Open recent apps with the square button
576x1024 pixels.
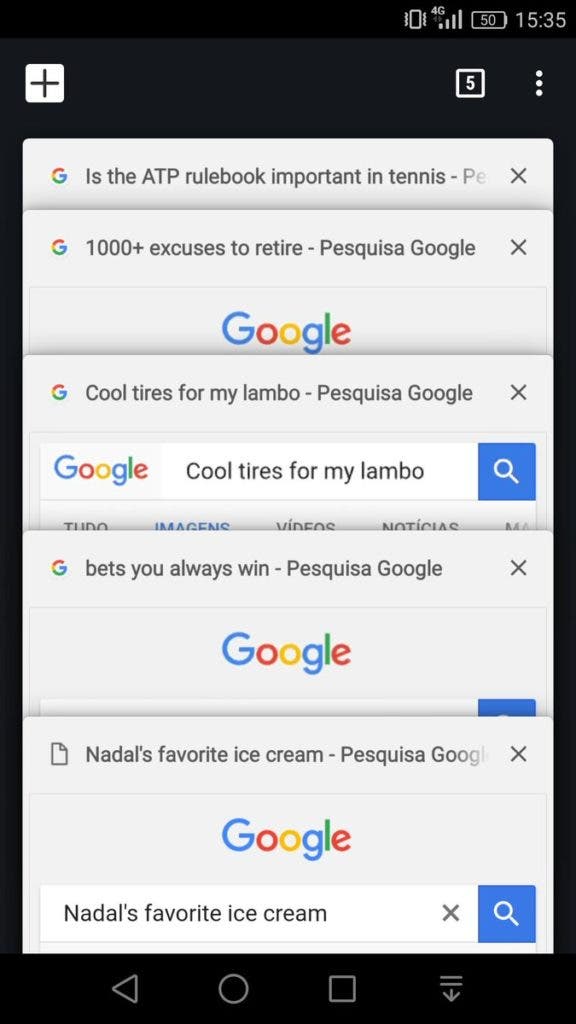(342, 989)
